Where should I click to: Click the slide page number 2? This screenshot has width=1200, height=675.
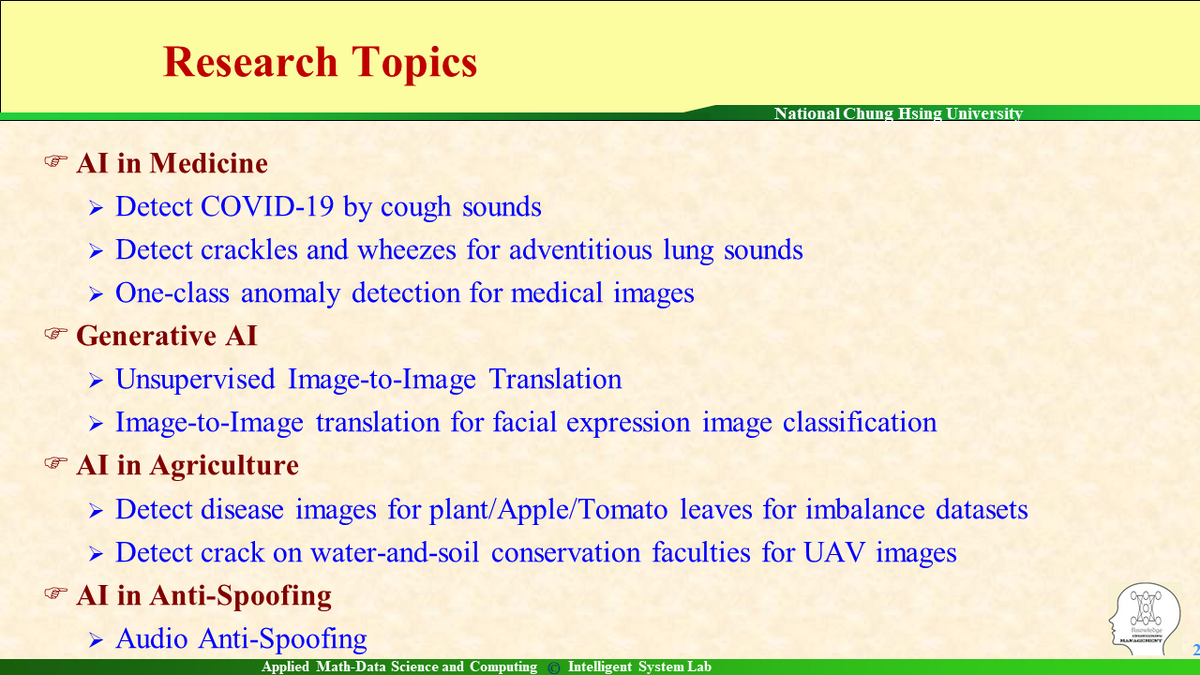pyautogui.click(x=1194, y=648)
